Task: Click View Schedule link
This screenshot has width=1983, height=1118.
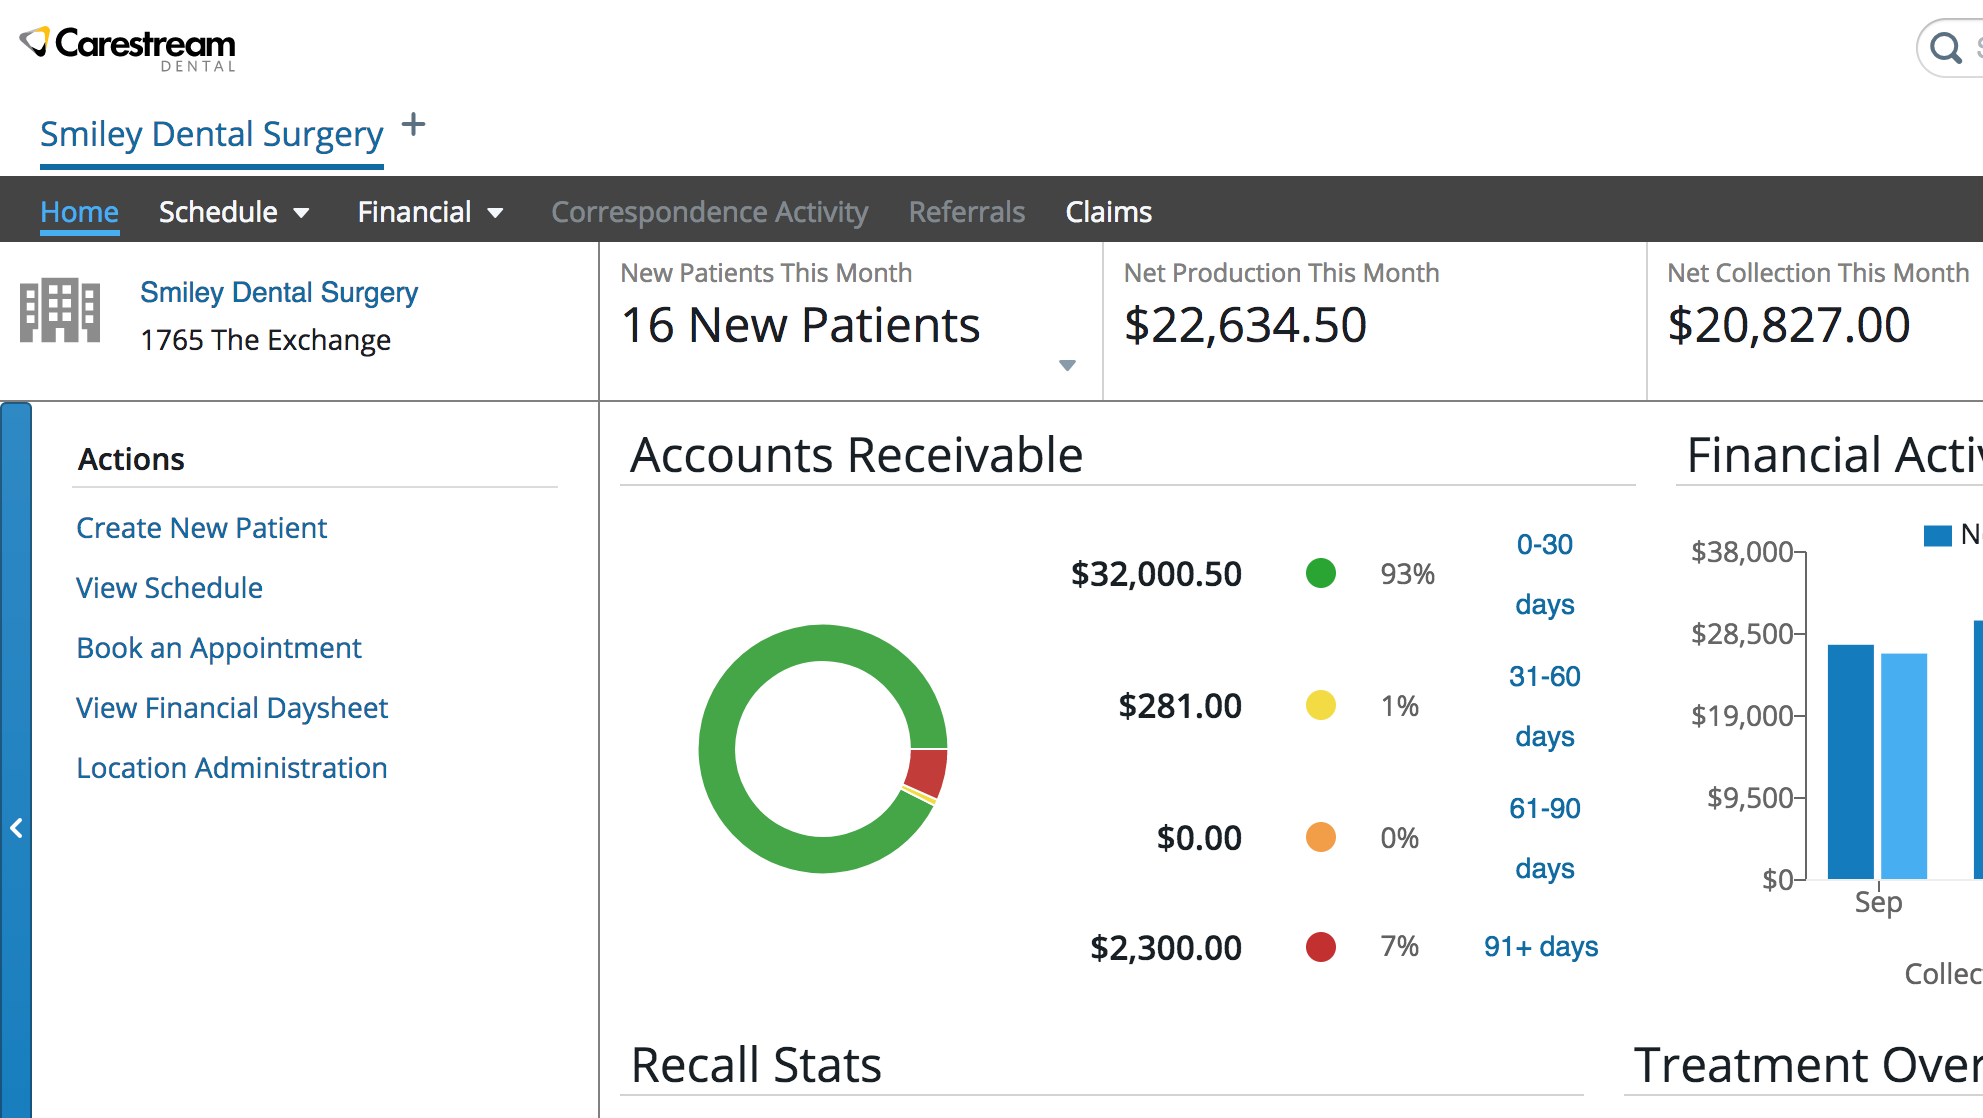Action: click(170, 588)
